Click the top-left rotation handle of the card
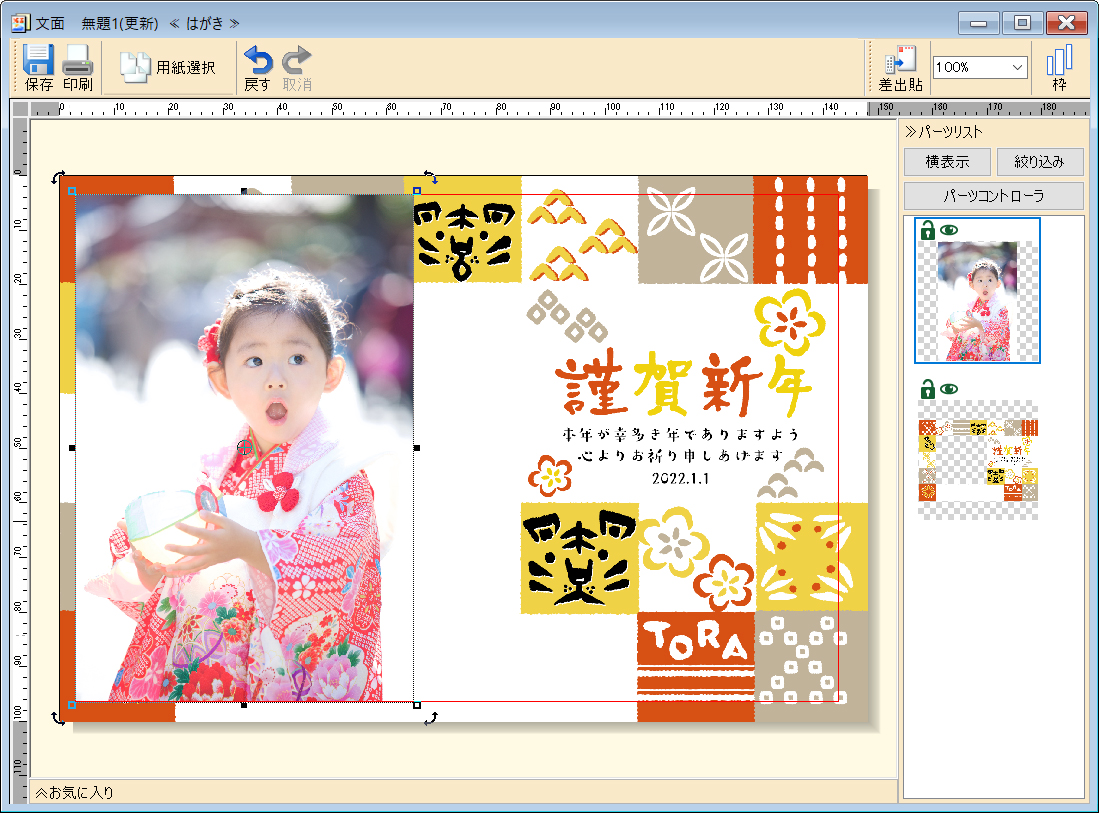 point(58,177)
